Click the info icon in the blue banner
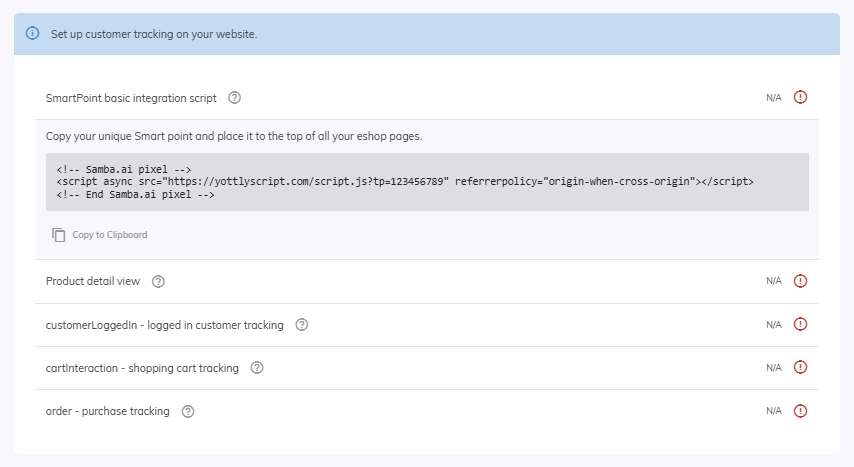The image size is (854, 467). [32, 34]
